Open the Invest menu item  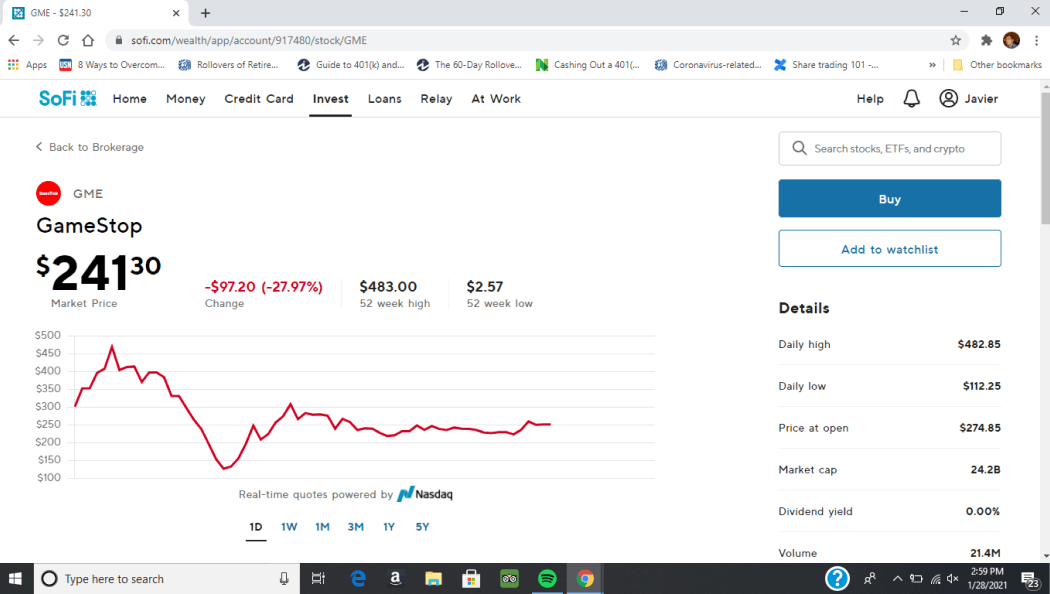(330, 99)
